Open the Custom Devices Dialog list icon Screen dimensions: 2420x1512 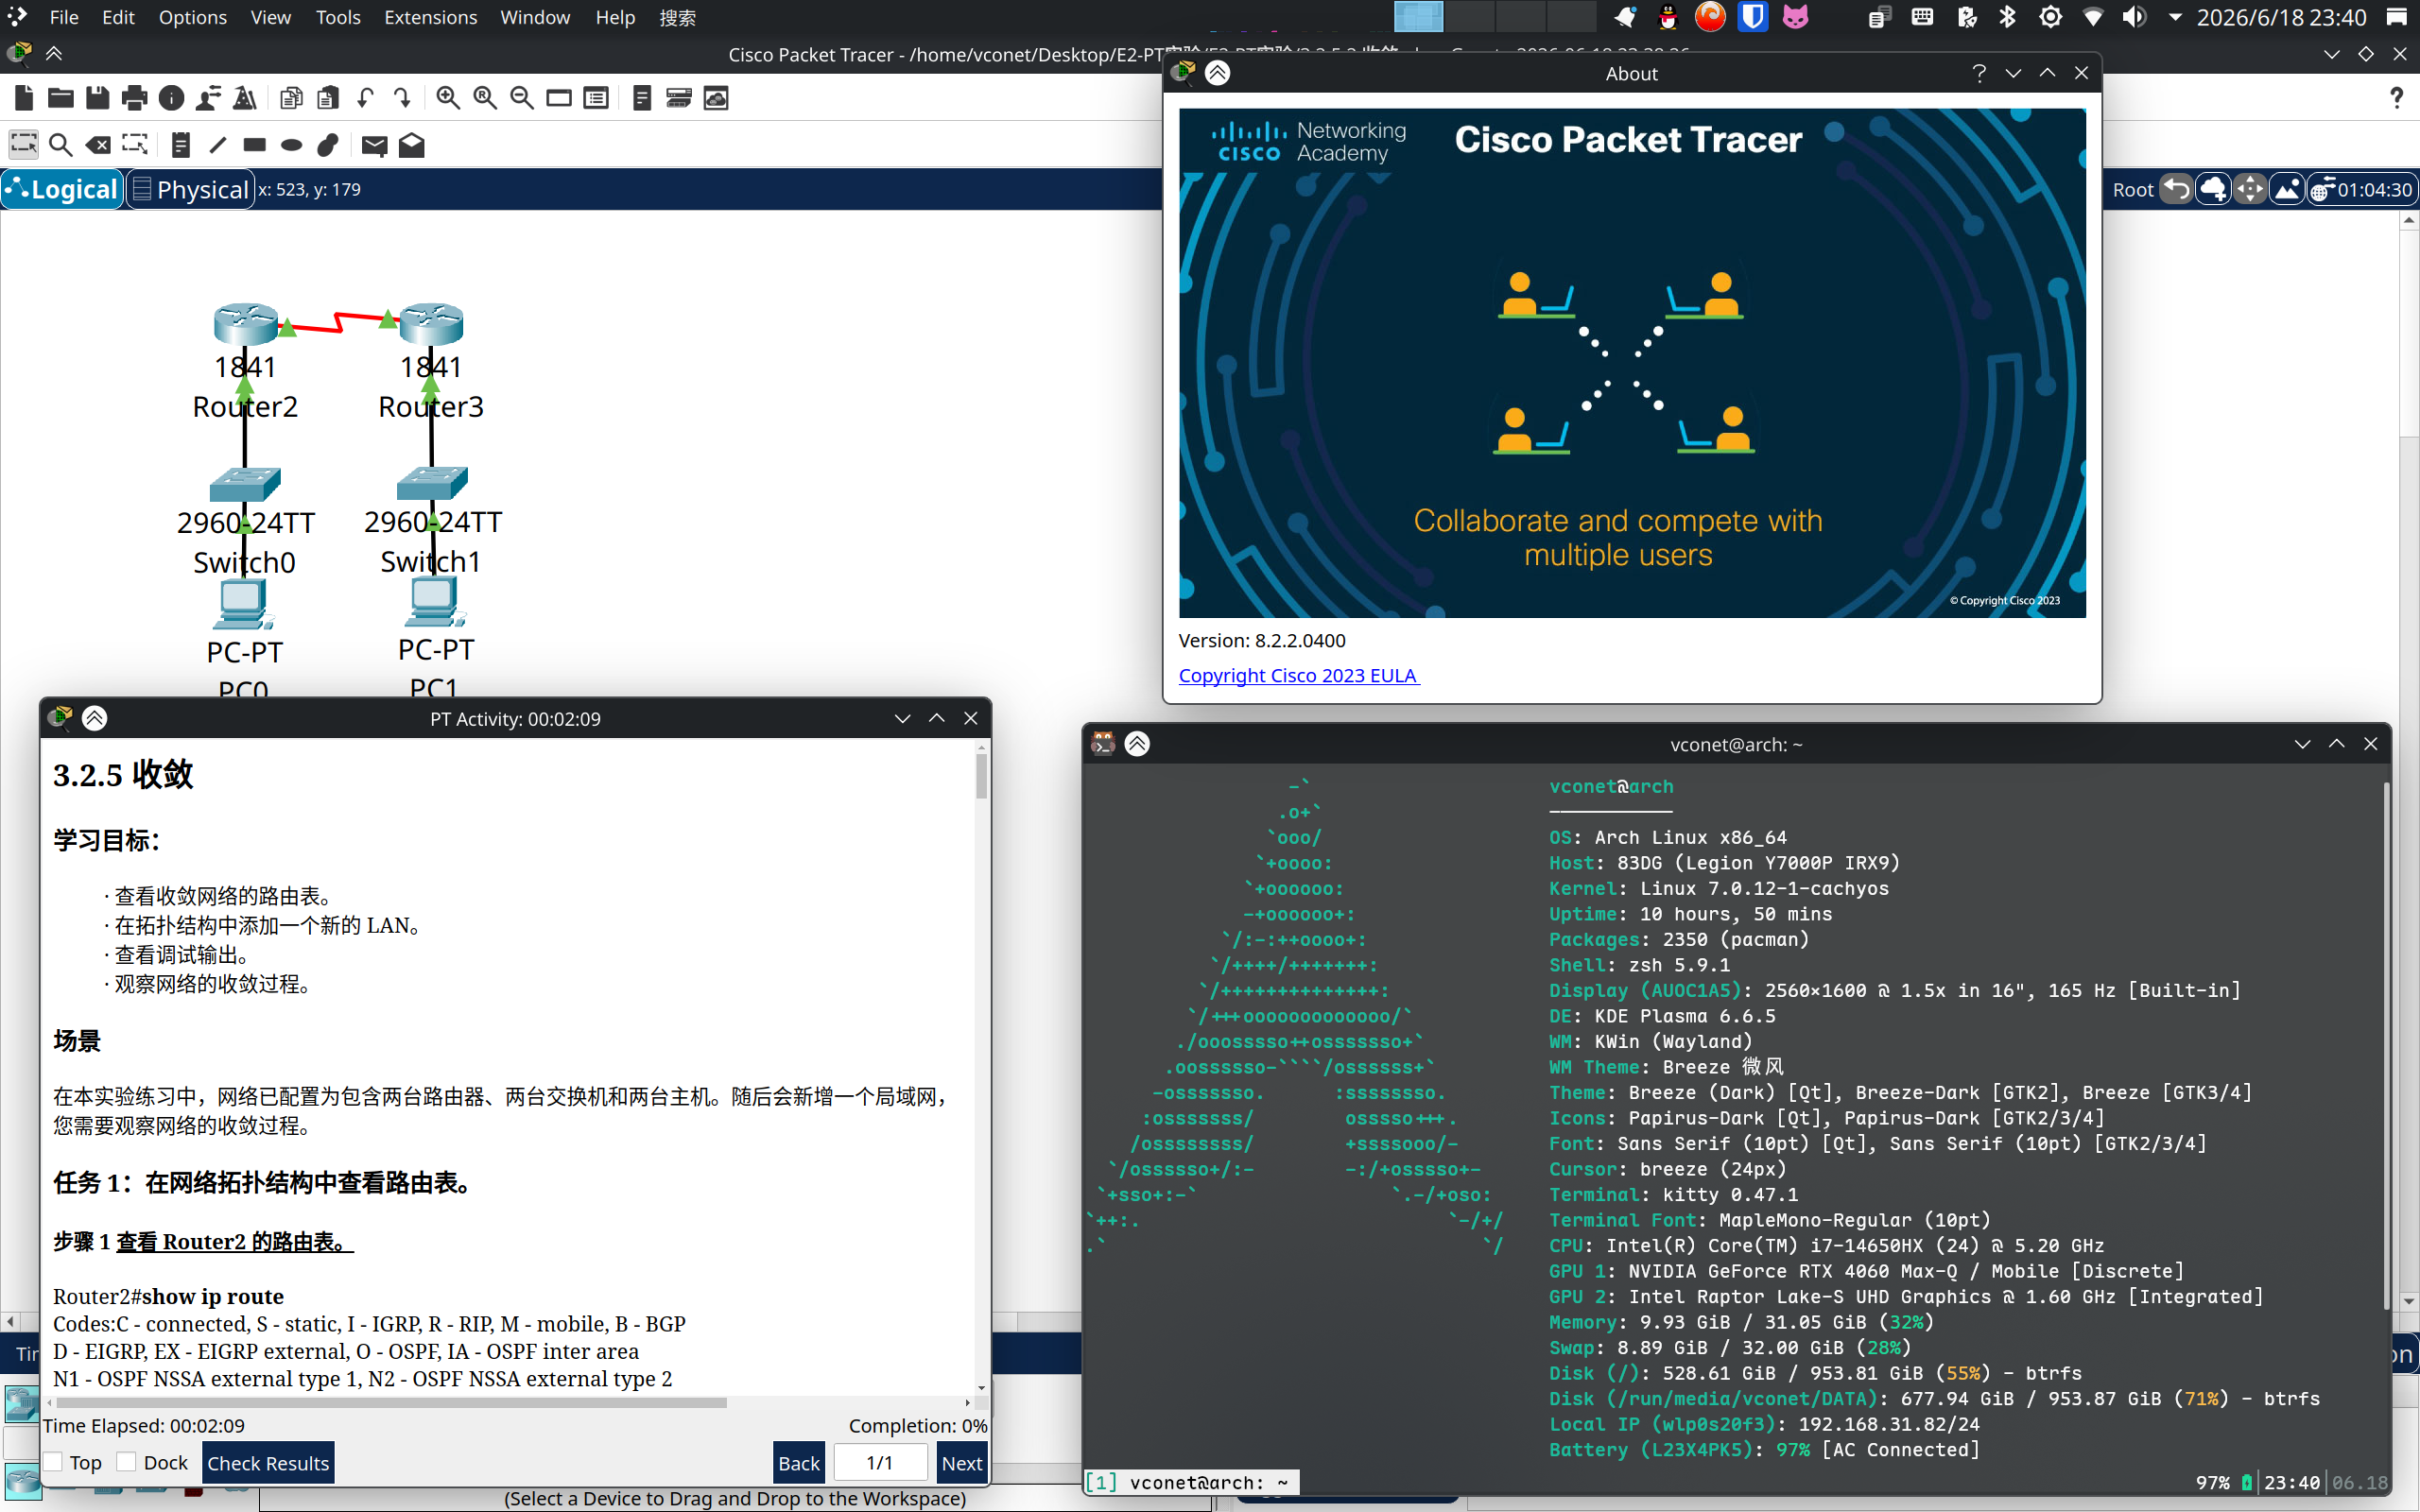(596, 98)
